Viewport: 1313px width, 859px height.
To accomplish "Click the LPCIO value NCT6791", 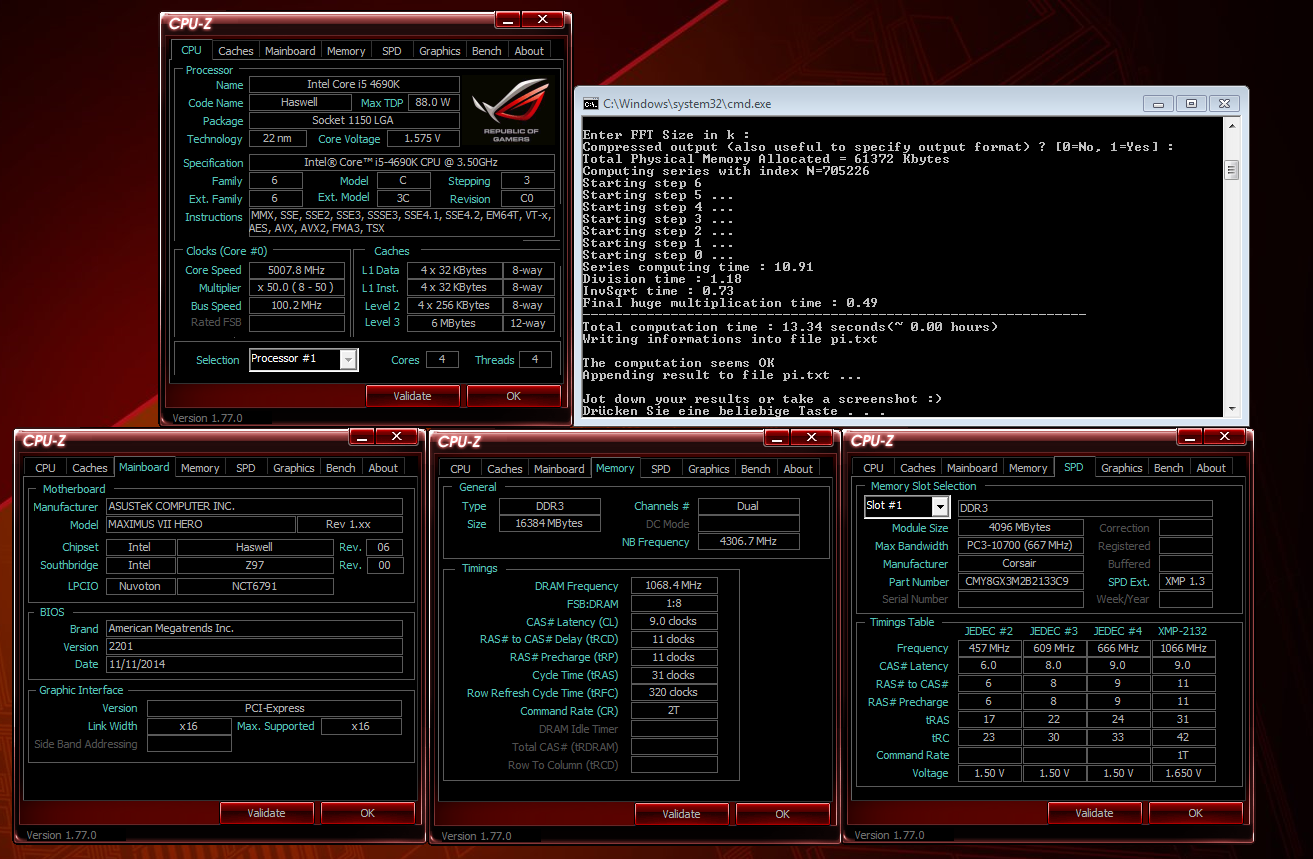I will click(x=255, y=586).
